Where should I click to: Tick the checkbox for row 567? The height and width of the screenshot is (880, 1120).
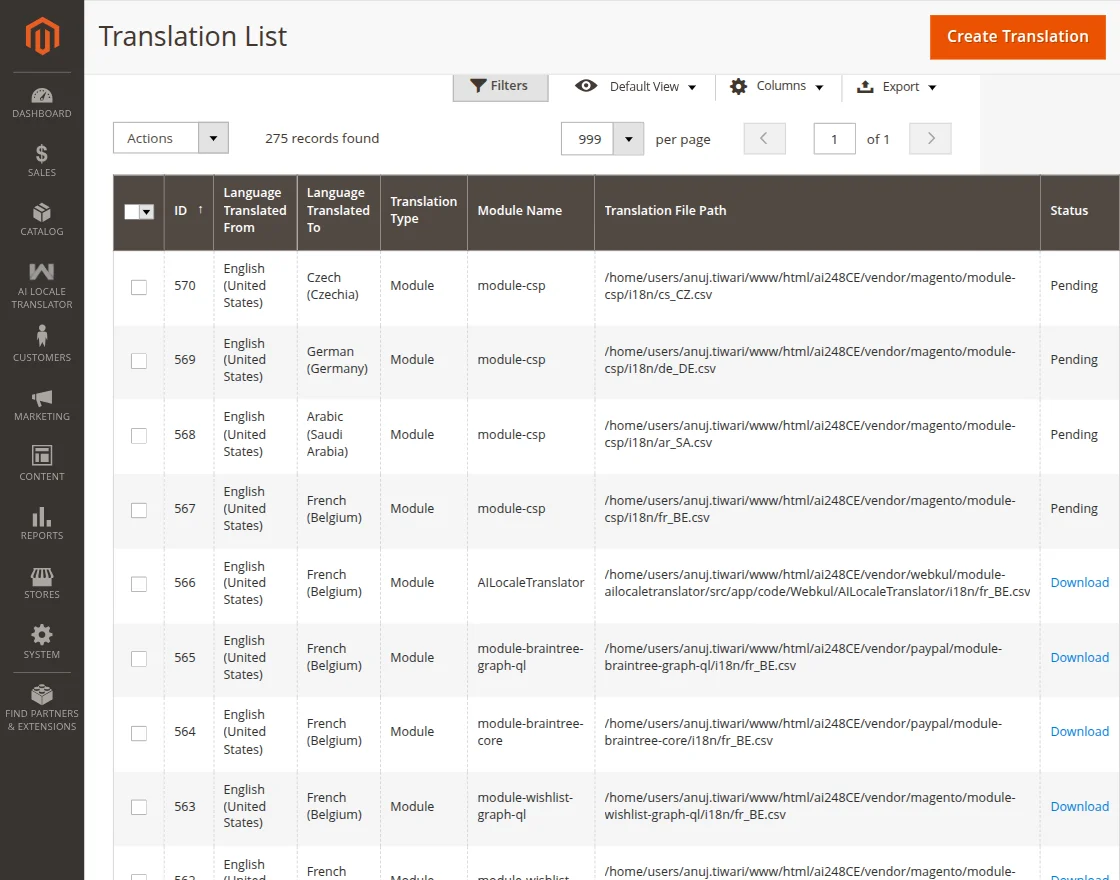click(x=139, y=510)
